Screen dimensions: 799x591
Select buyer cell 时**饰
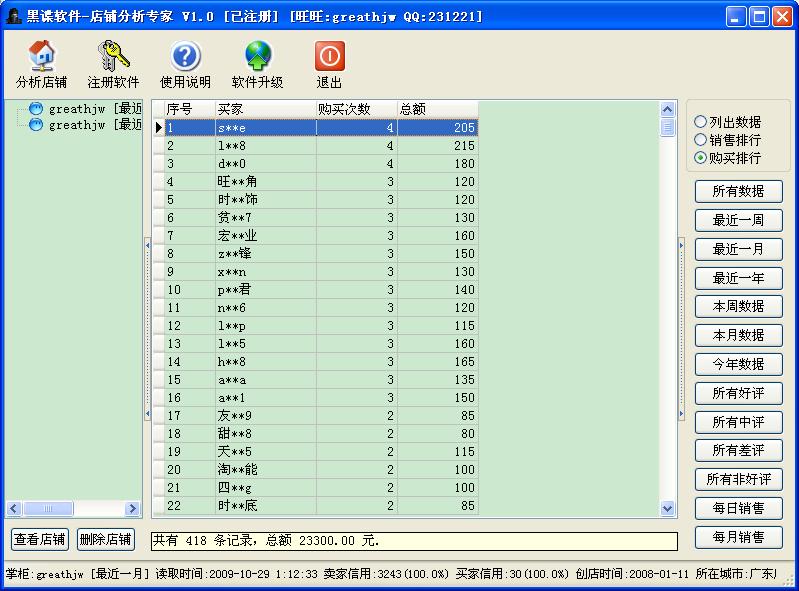[x=265, y=200]
